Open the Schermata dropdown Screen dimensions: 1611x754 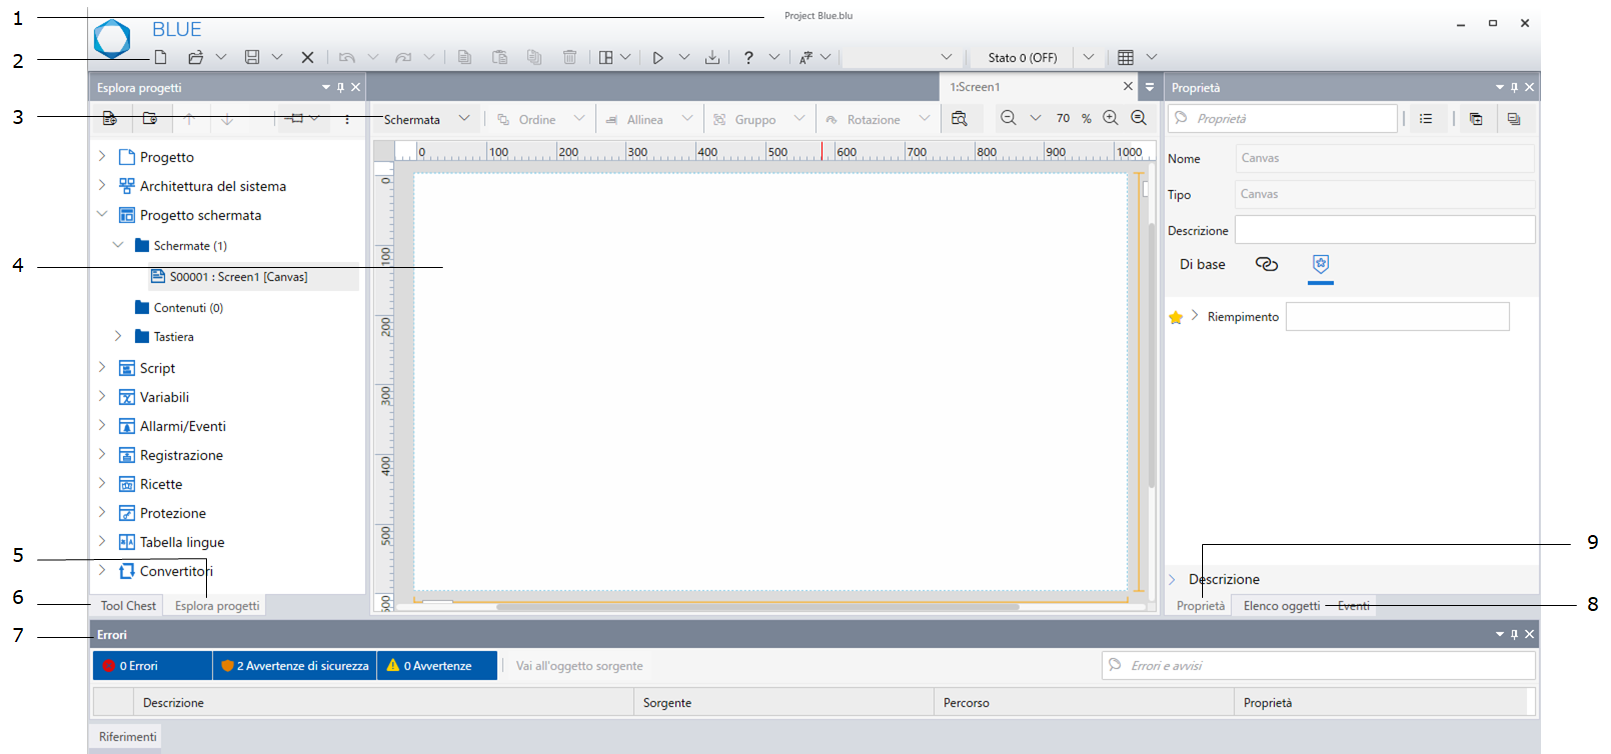(x=426, y=119)
